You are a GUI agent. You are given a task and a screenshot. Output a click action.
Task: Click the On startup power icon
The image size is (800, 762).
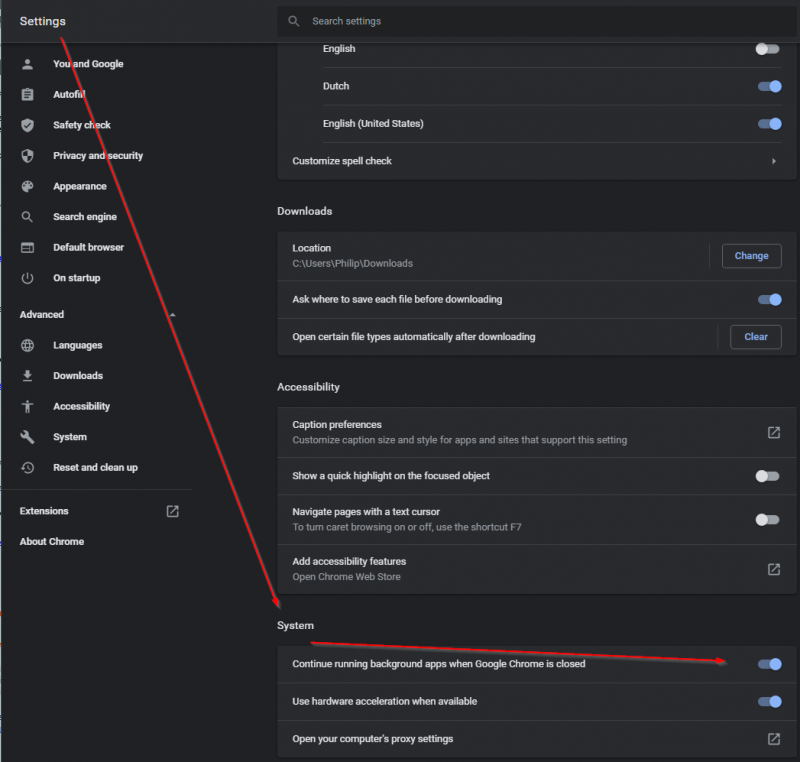[28, 278]
